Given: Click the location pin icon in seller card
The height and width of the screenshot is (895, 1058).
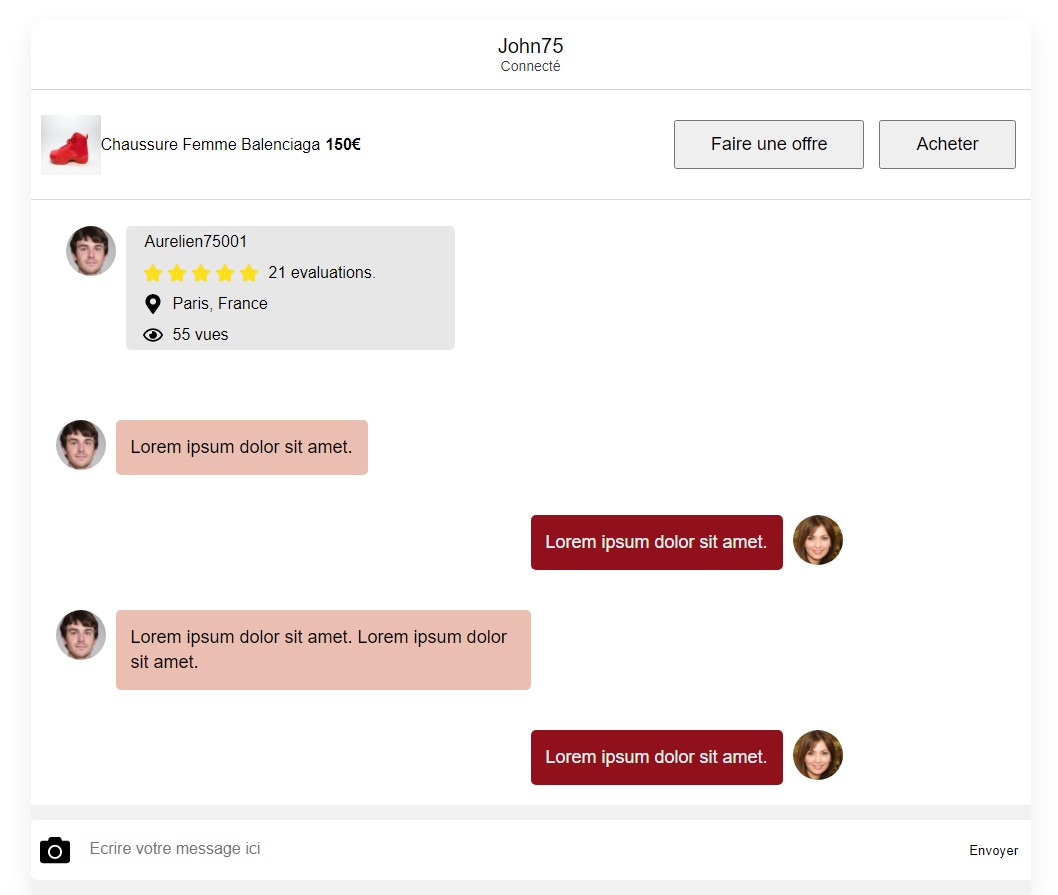Looking at the screenshot, I should (152, 303).
